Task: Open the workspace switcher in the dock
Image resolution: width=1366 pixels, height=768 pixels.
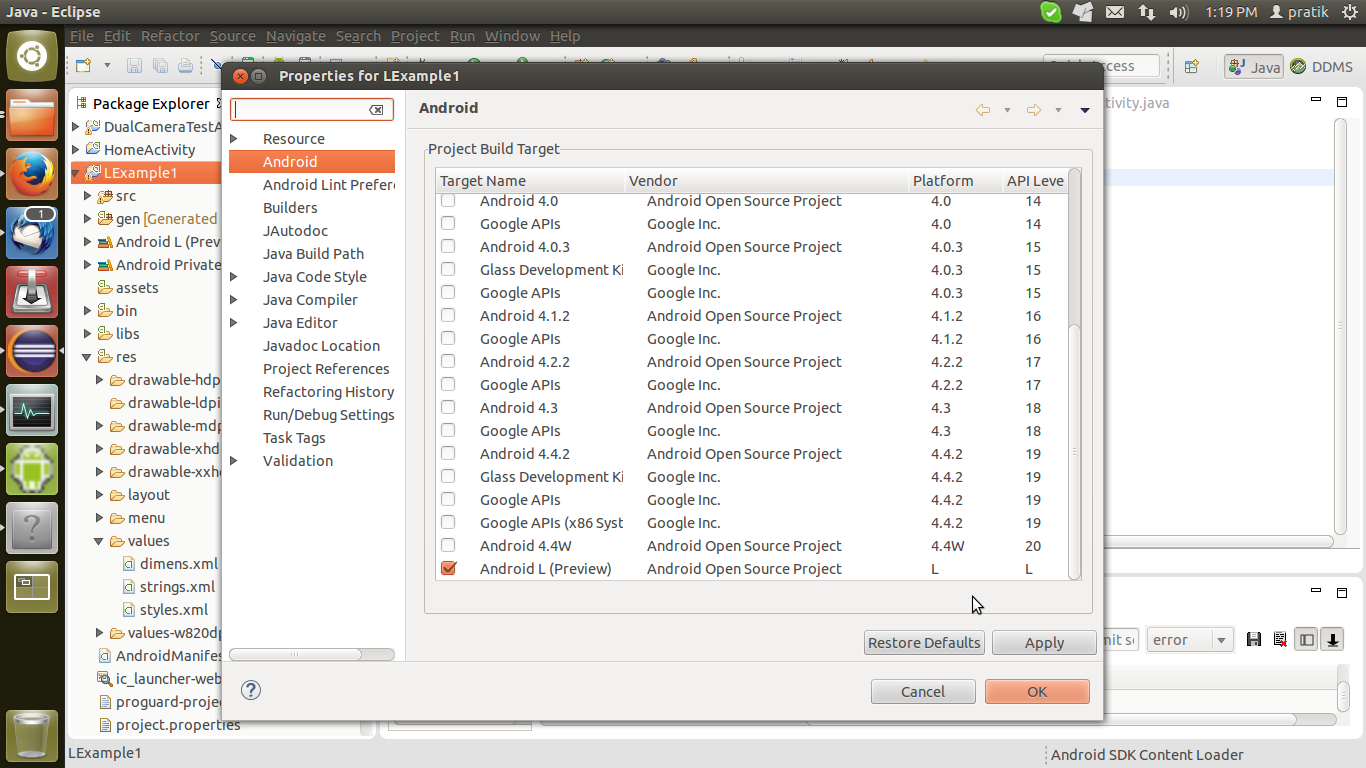Action: tap(32, 587)
